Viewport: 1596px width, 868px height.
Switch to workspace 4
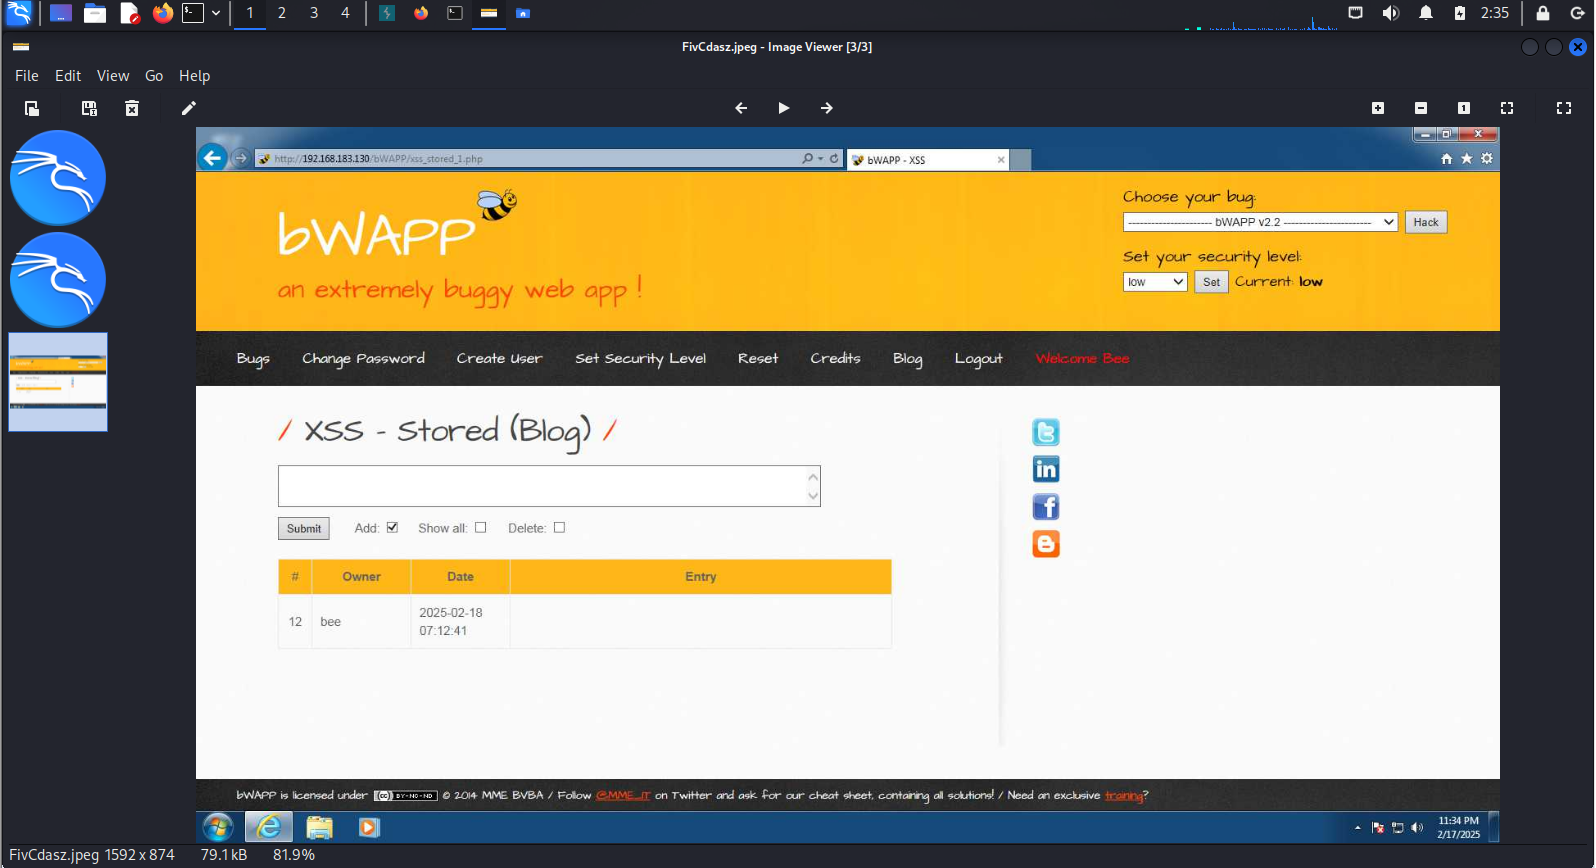345,13
